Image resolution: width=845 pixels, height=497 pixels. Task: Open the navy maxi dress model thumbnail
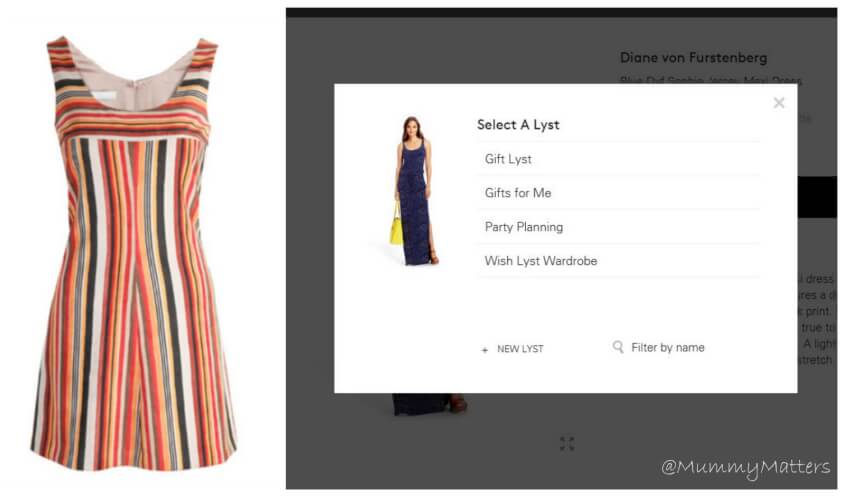(413, 191)
